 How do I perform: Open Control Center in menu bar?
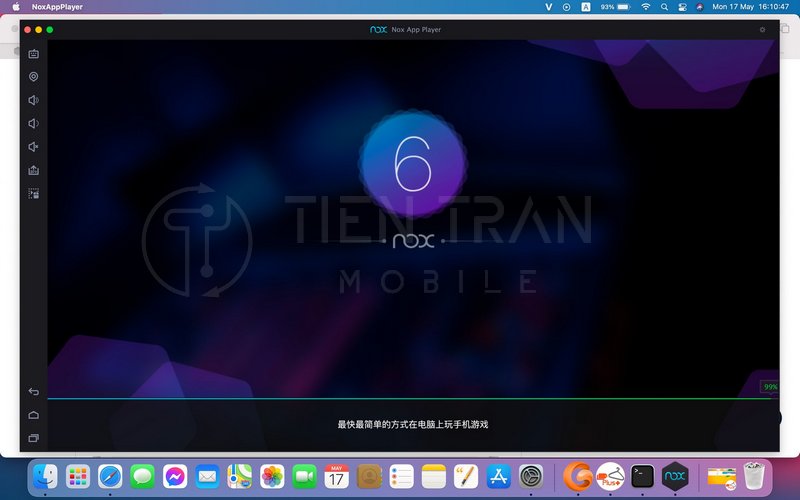click(x=682, y=7)
